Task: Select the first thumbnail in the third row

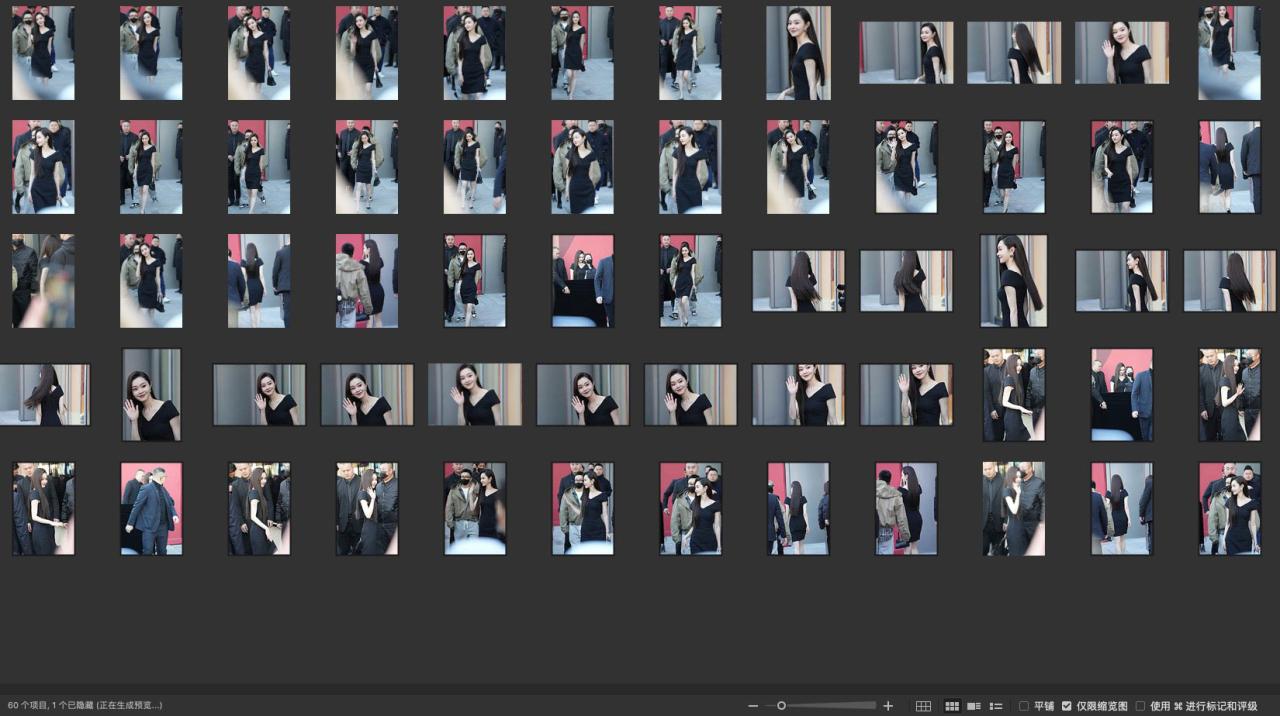Action: tap(43, 281)
